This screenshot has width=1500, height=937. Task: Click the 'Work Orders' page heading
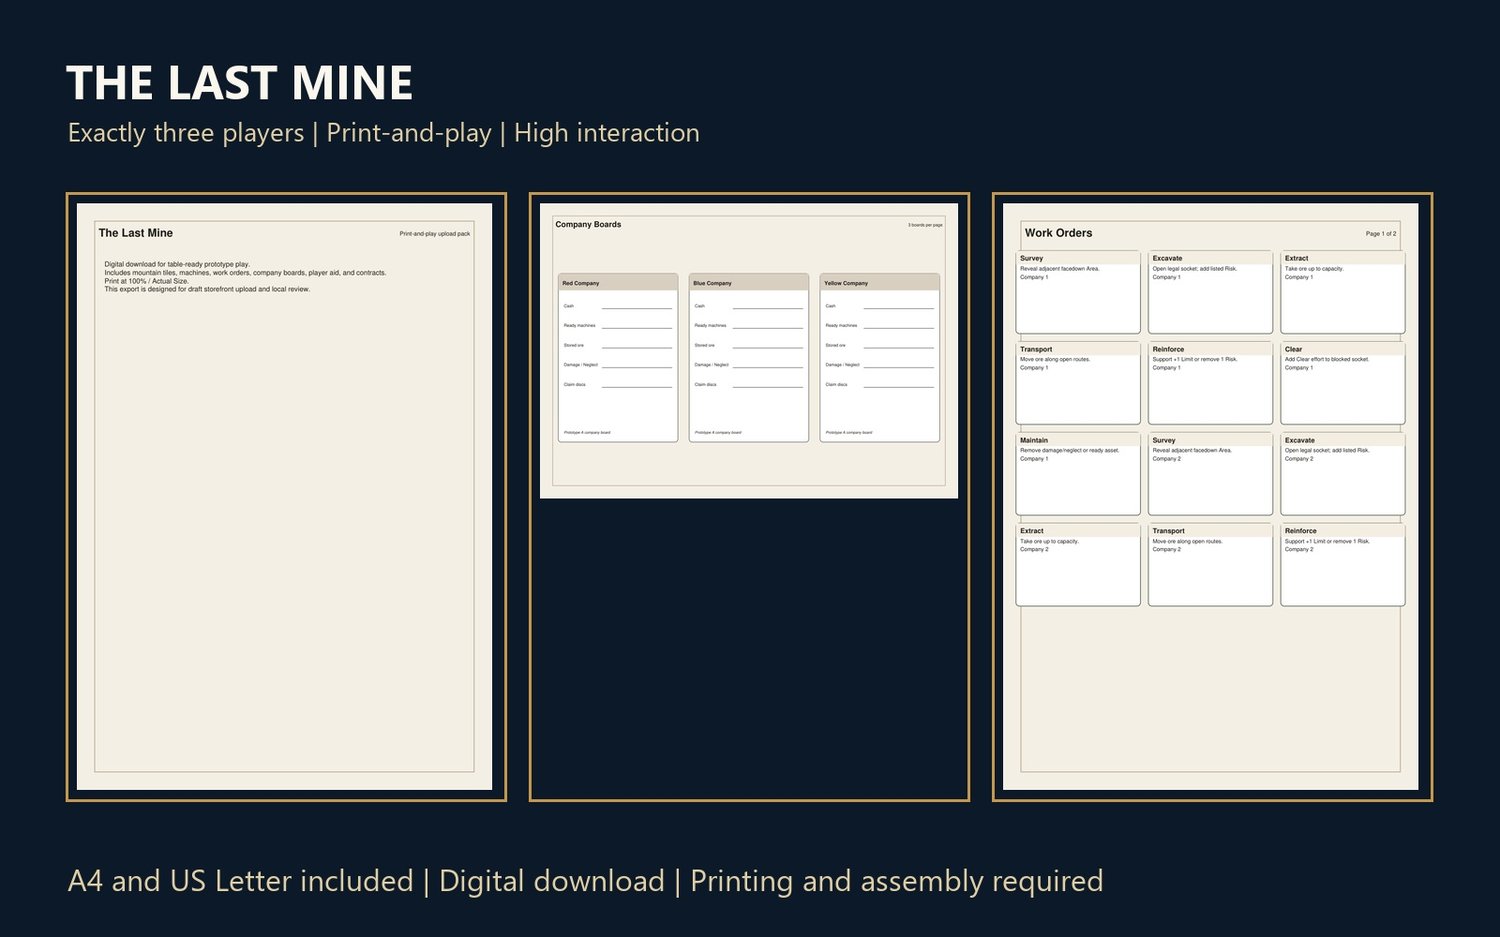[1058, 233]
